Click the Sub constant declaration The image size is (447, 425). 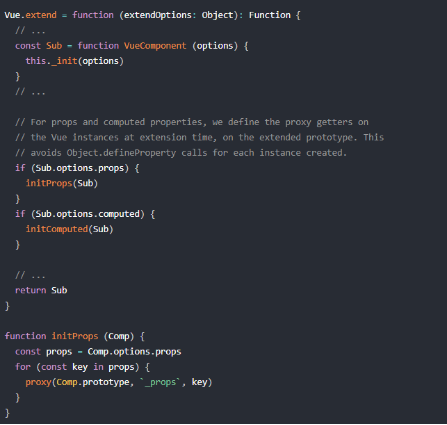coord(54,46)
